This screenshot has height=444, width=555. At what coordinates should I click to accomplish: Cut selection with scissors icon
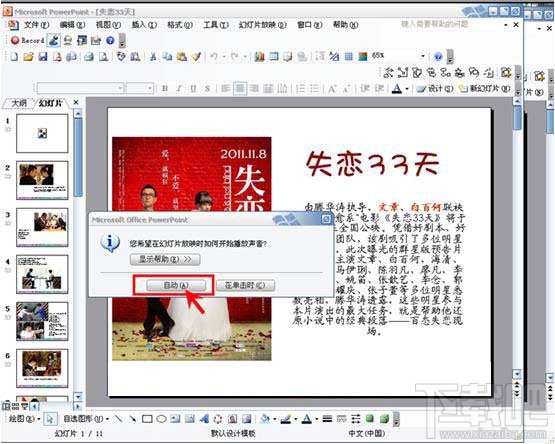tap(153, 56)
